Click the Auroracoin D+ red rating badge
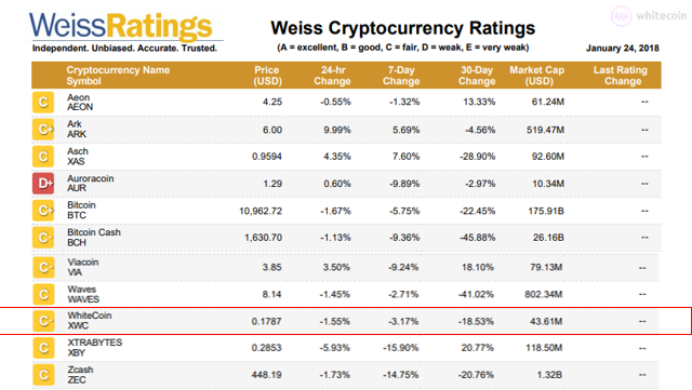This screenshot has height=390, width=692. click(x=43, y=184)
